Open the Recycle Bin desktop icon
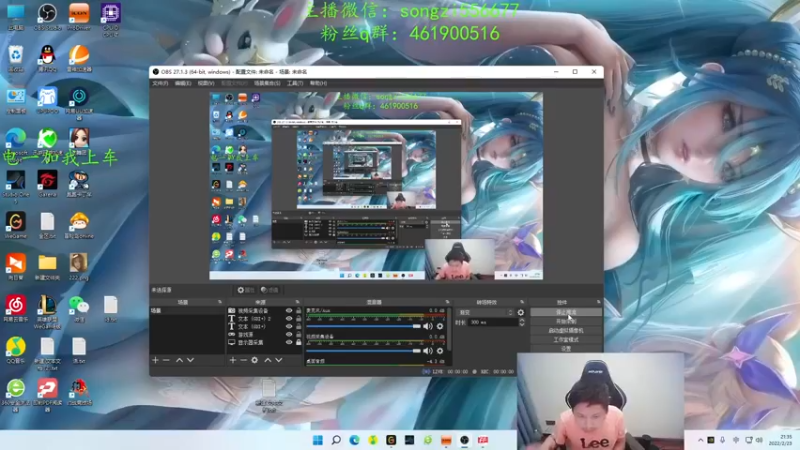Image resolution: width=800 pixels, height=450 pixels. (x=15, y=58)
